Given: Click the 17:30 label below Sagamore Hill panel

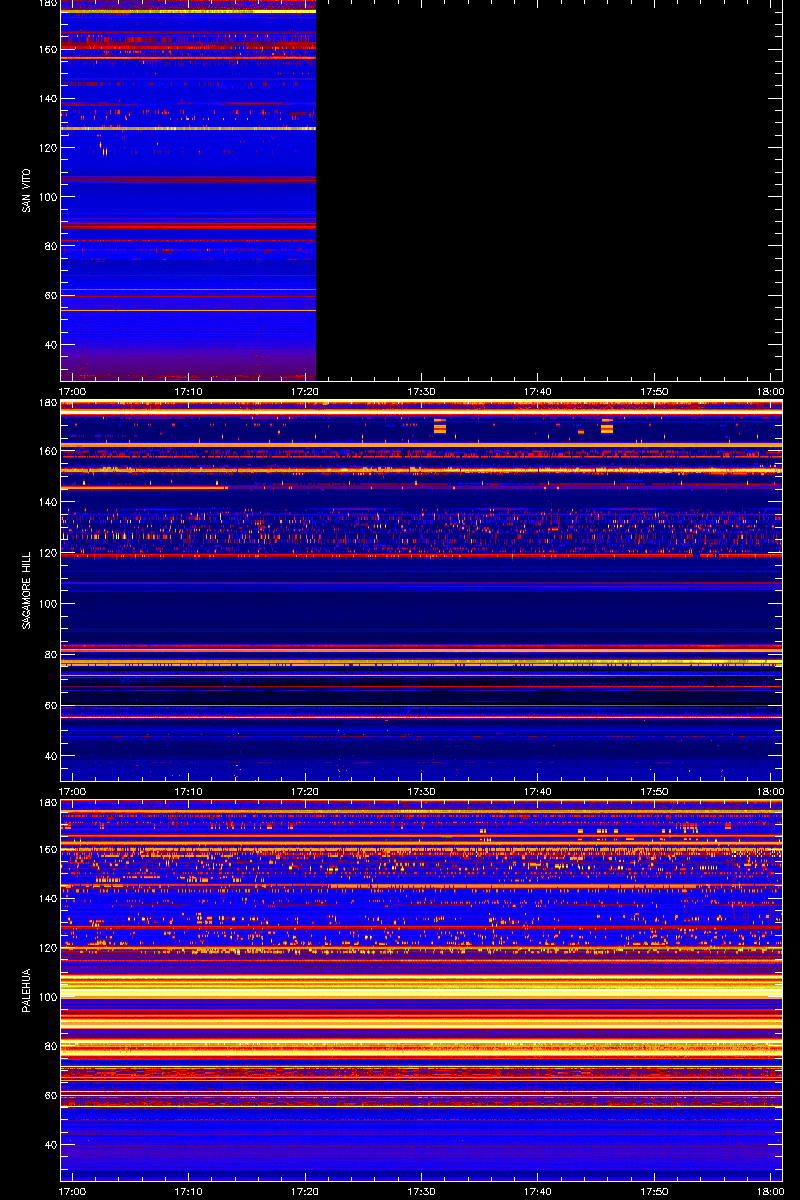Looking at the screenshot, I should click(421, 792).
